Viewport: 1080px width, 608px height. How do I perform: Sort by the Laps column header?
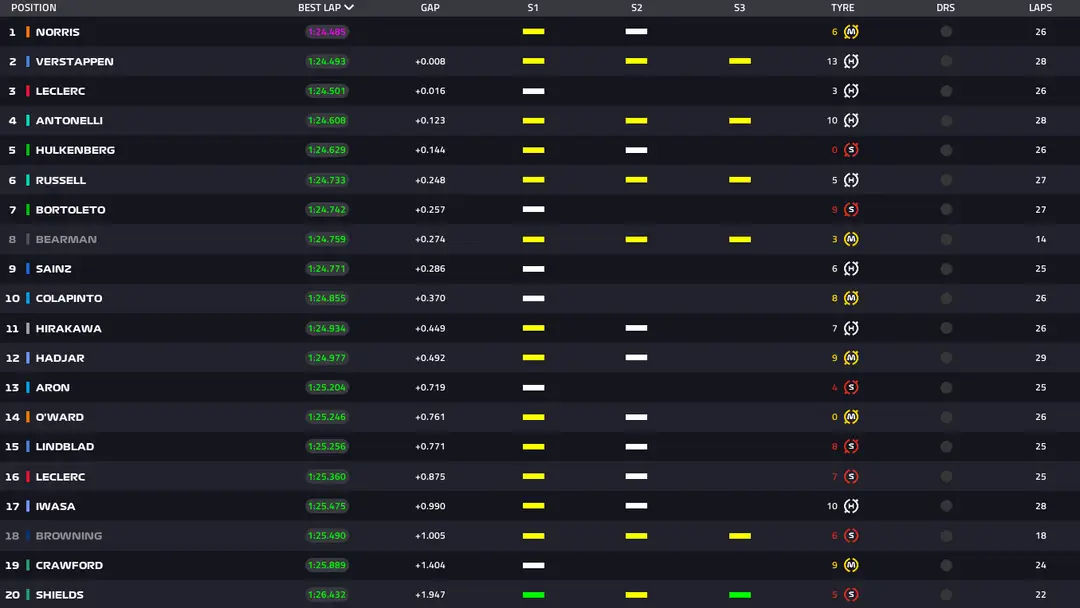coord(1040,8)
